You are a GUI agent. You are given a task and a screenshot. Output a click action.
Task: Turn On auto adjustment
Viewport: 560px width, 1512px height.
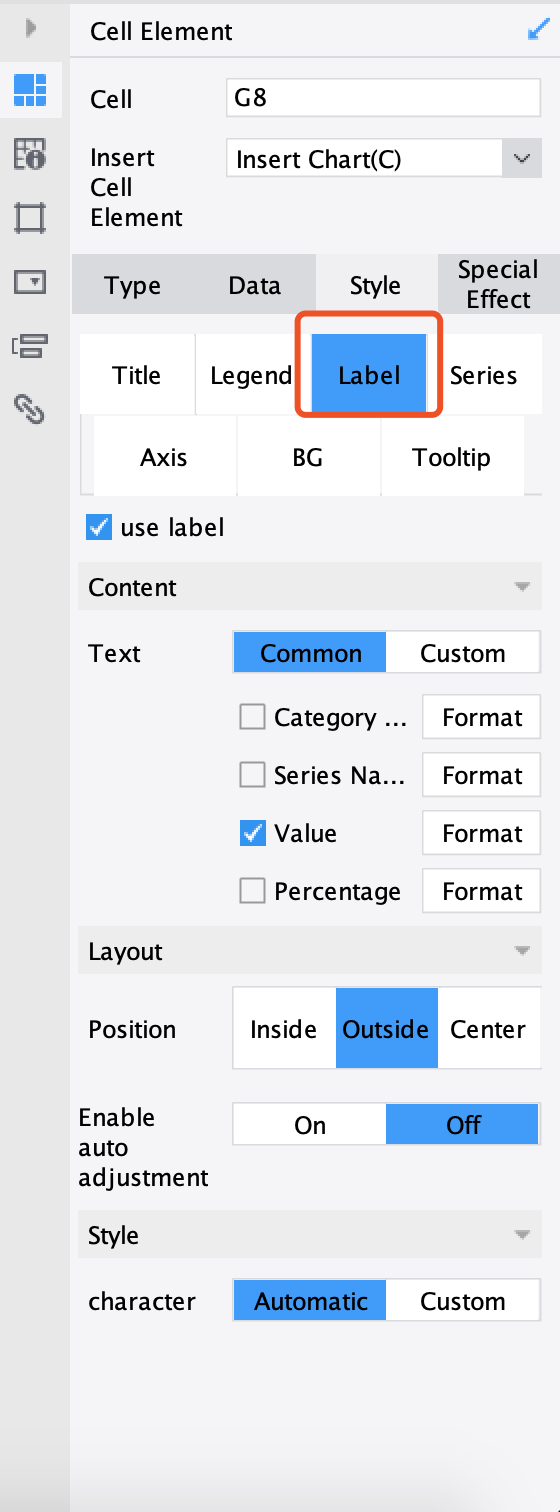[310, 1125]
